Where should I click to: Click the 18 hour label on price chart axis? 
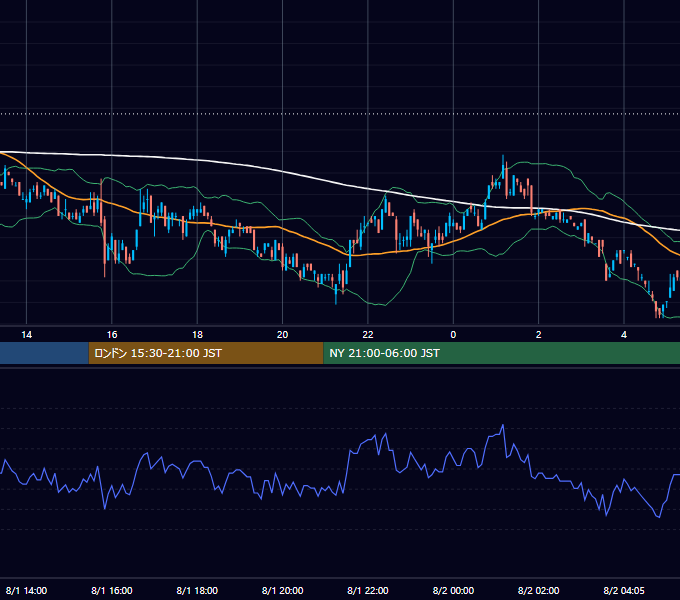point(197,335)
